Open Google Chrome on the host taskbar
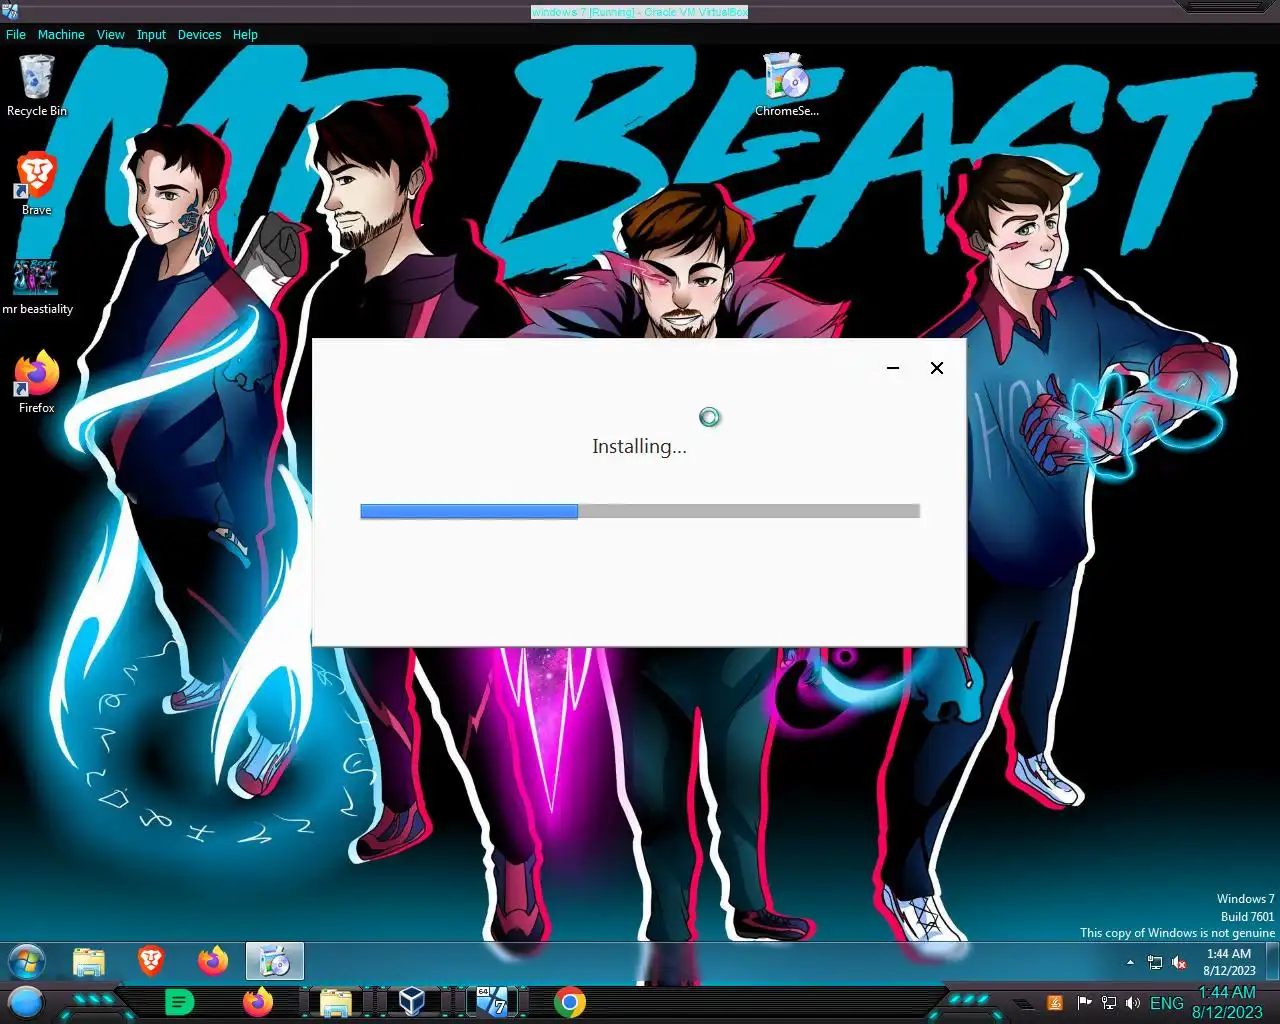This screenshot has height=1024, width=1280. point(569,1002)
